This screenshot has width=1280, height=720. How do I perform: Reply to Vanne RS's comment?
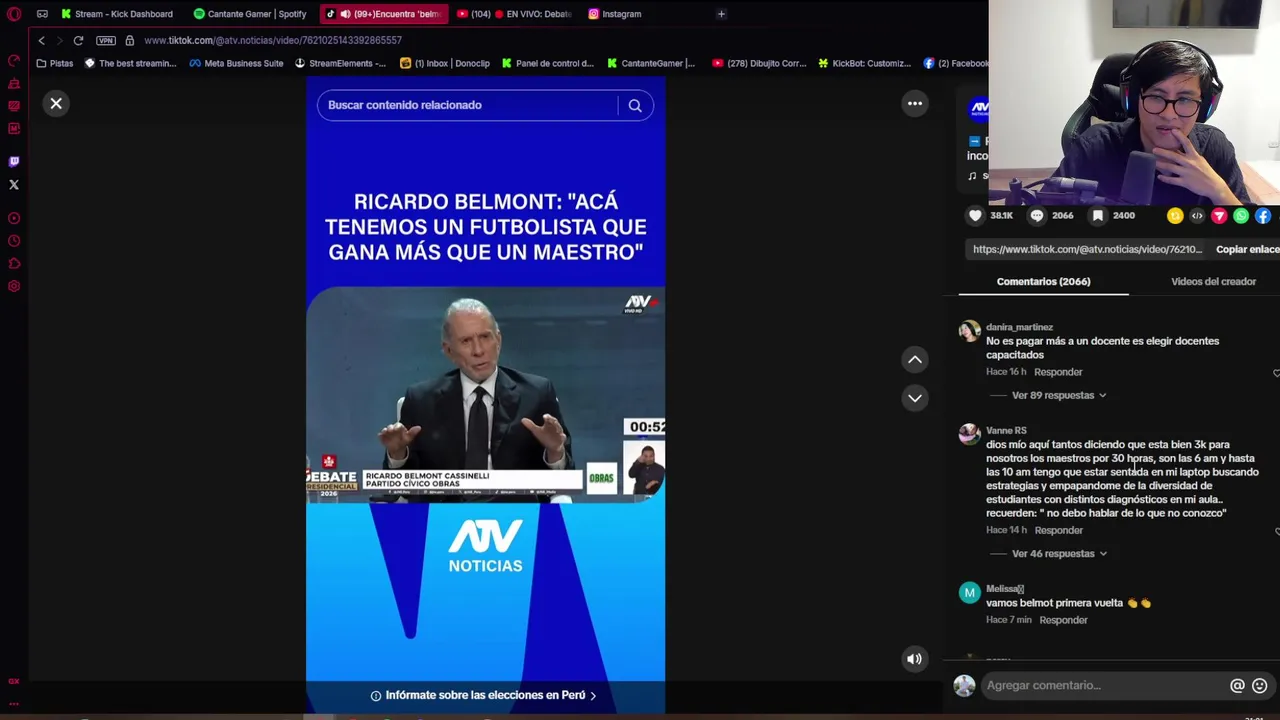pyautogui.click(x=1058, y=530)
